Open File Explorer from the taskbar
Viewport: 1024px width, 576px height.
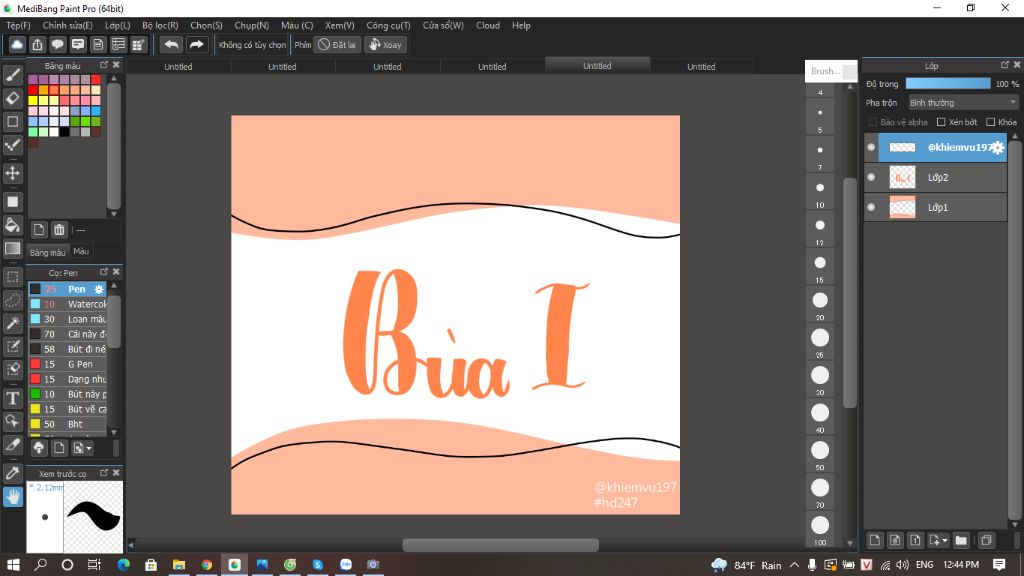pyautogui.click(x=179, y=565)
